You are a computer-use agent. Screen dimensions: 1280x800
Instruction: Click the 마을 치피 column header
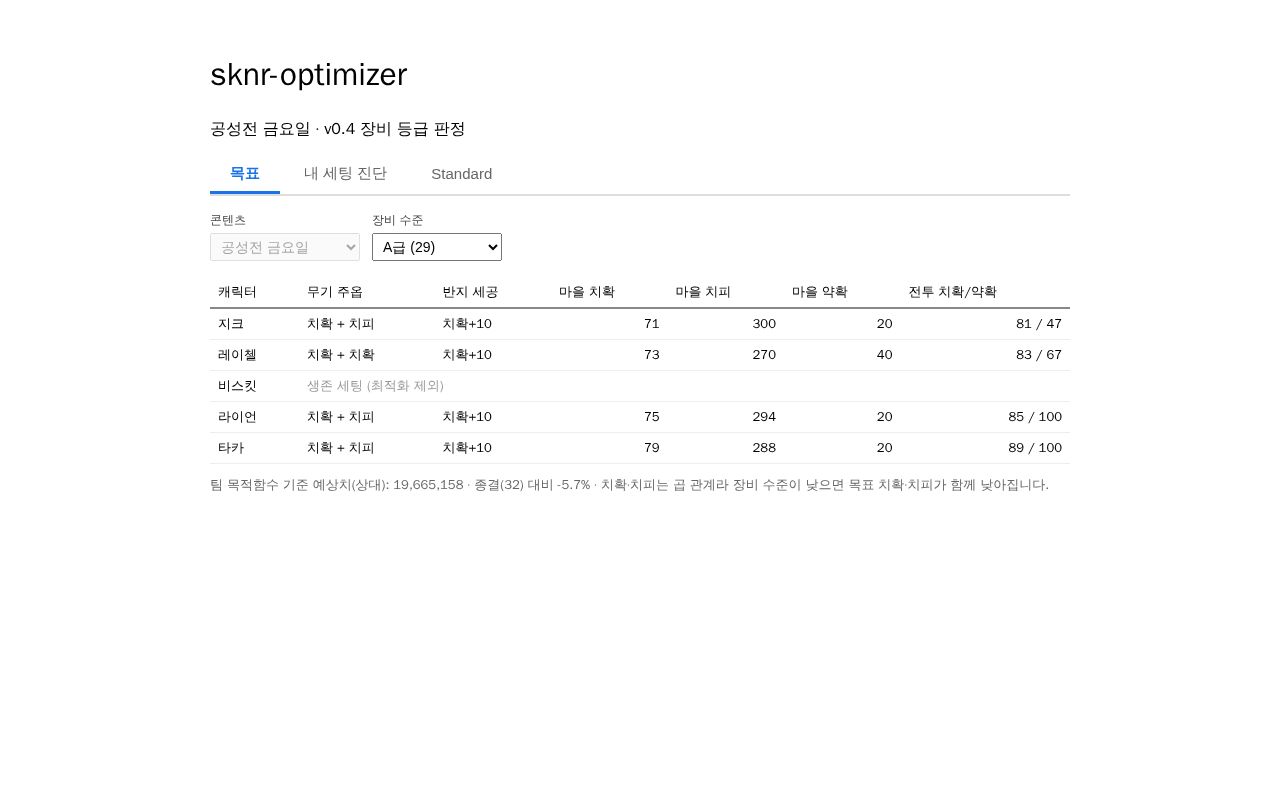coord(703,292)
